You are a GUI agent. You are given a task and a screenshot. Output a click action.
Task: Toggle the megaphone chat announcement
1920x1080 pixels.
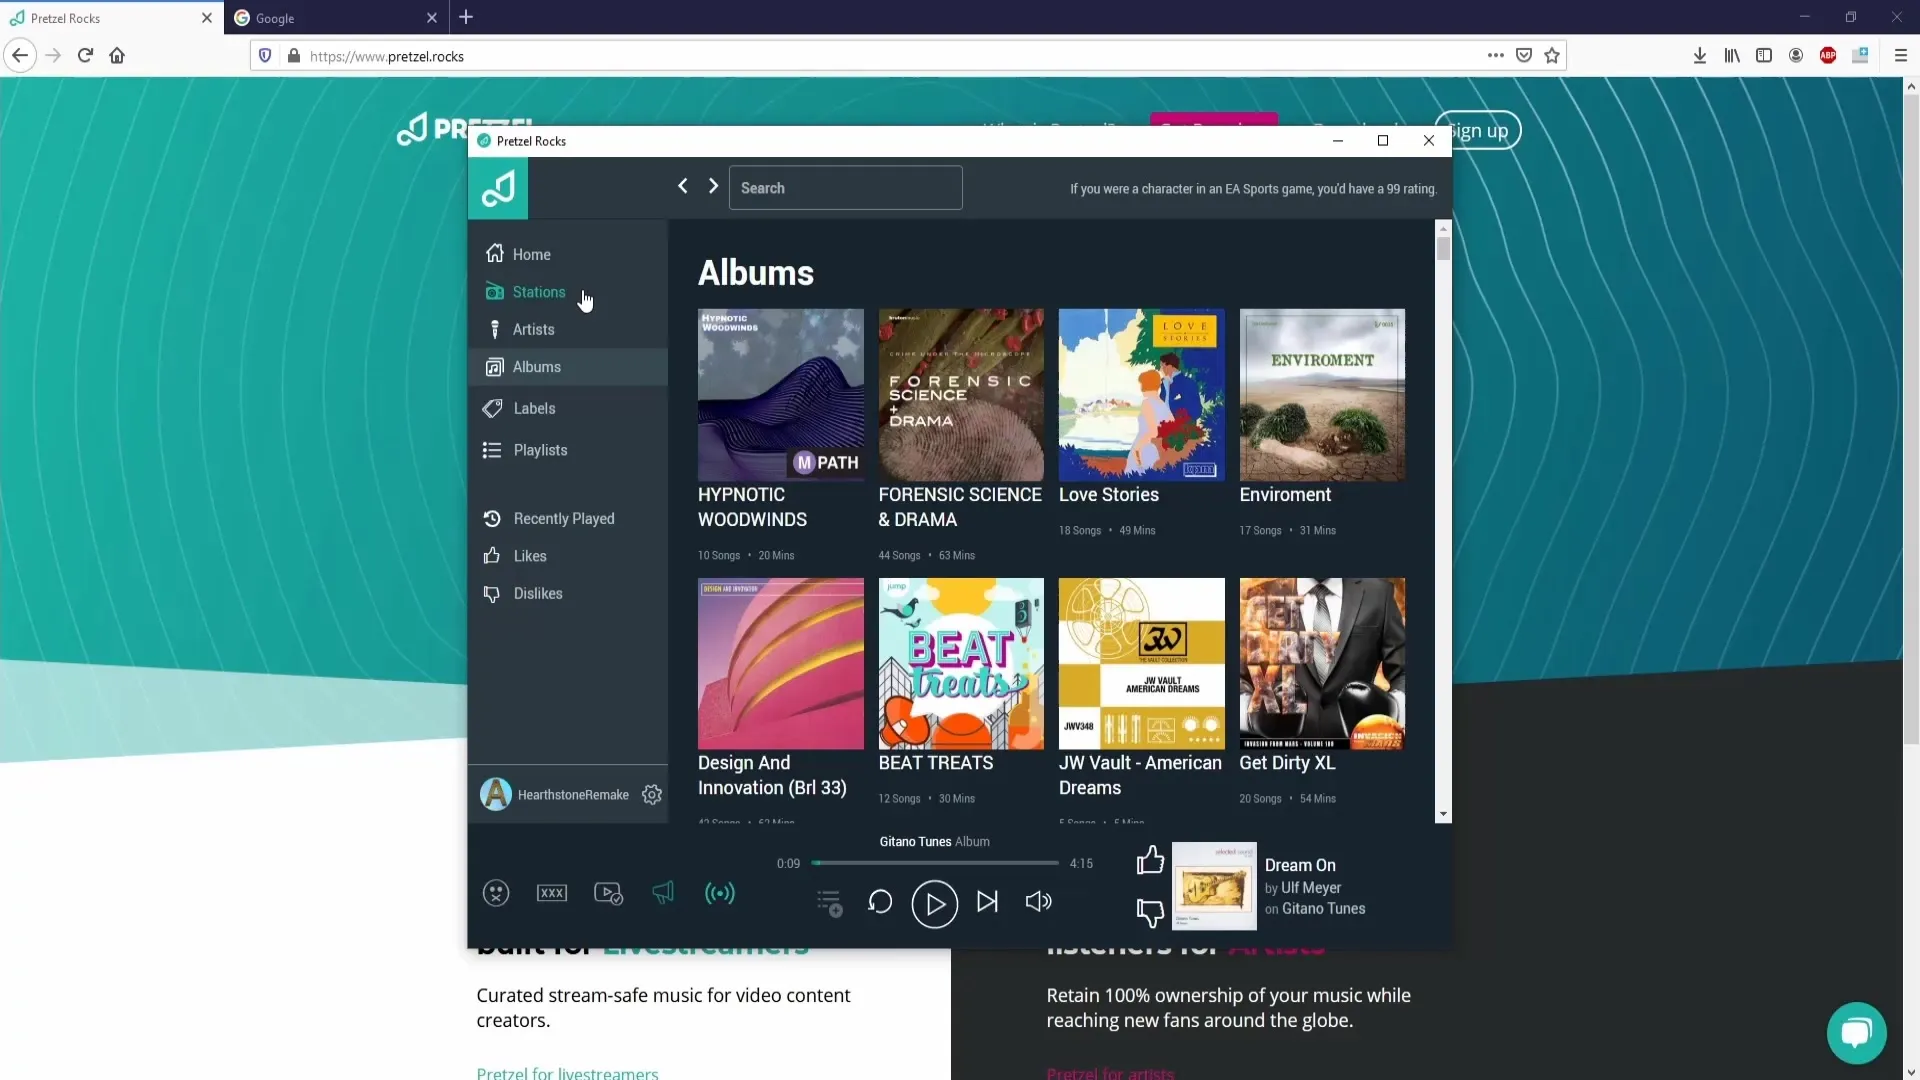(663, 892)
